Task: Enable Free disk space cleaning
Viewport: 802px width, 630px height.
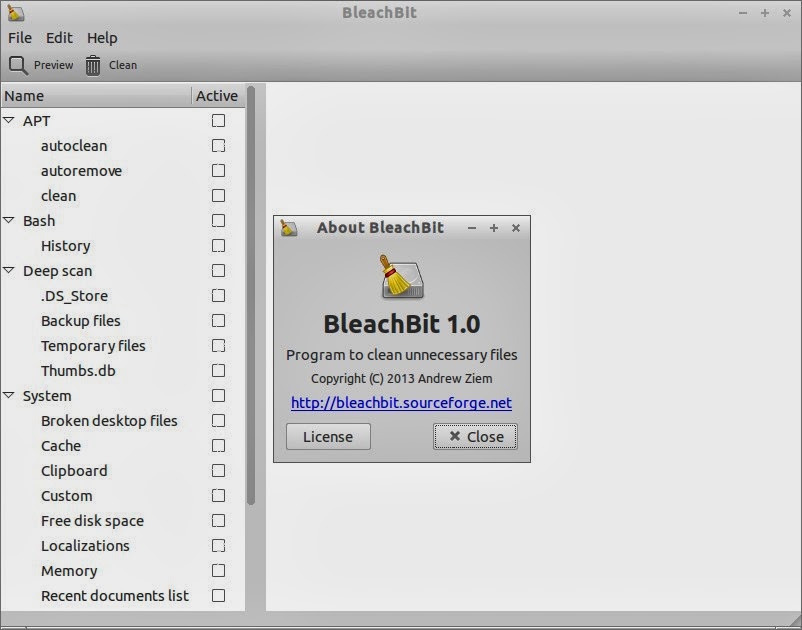Action: tap(216, 521)
